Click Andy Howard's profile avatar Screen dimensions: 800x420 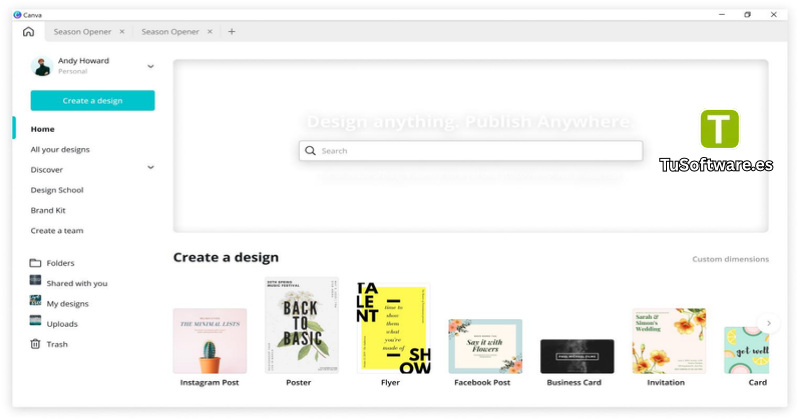[42, 66]
